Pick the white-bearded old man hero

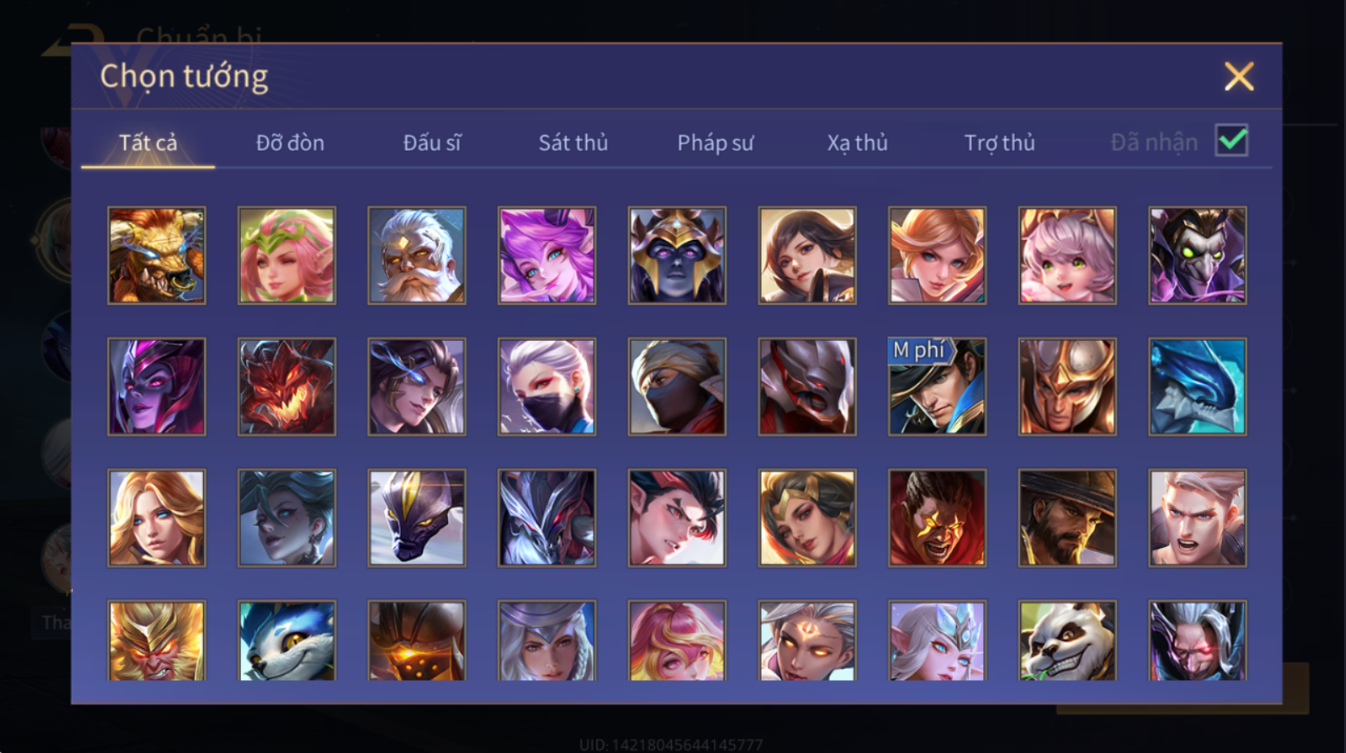pyautogui.click(x=417, y=255)
